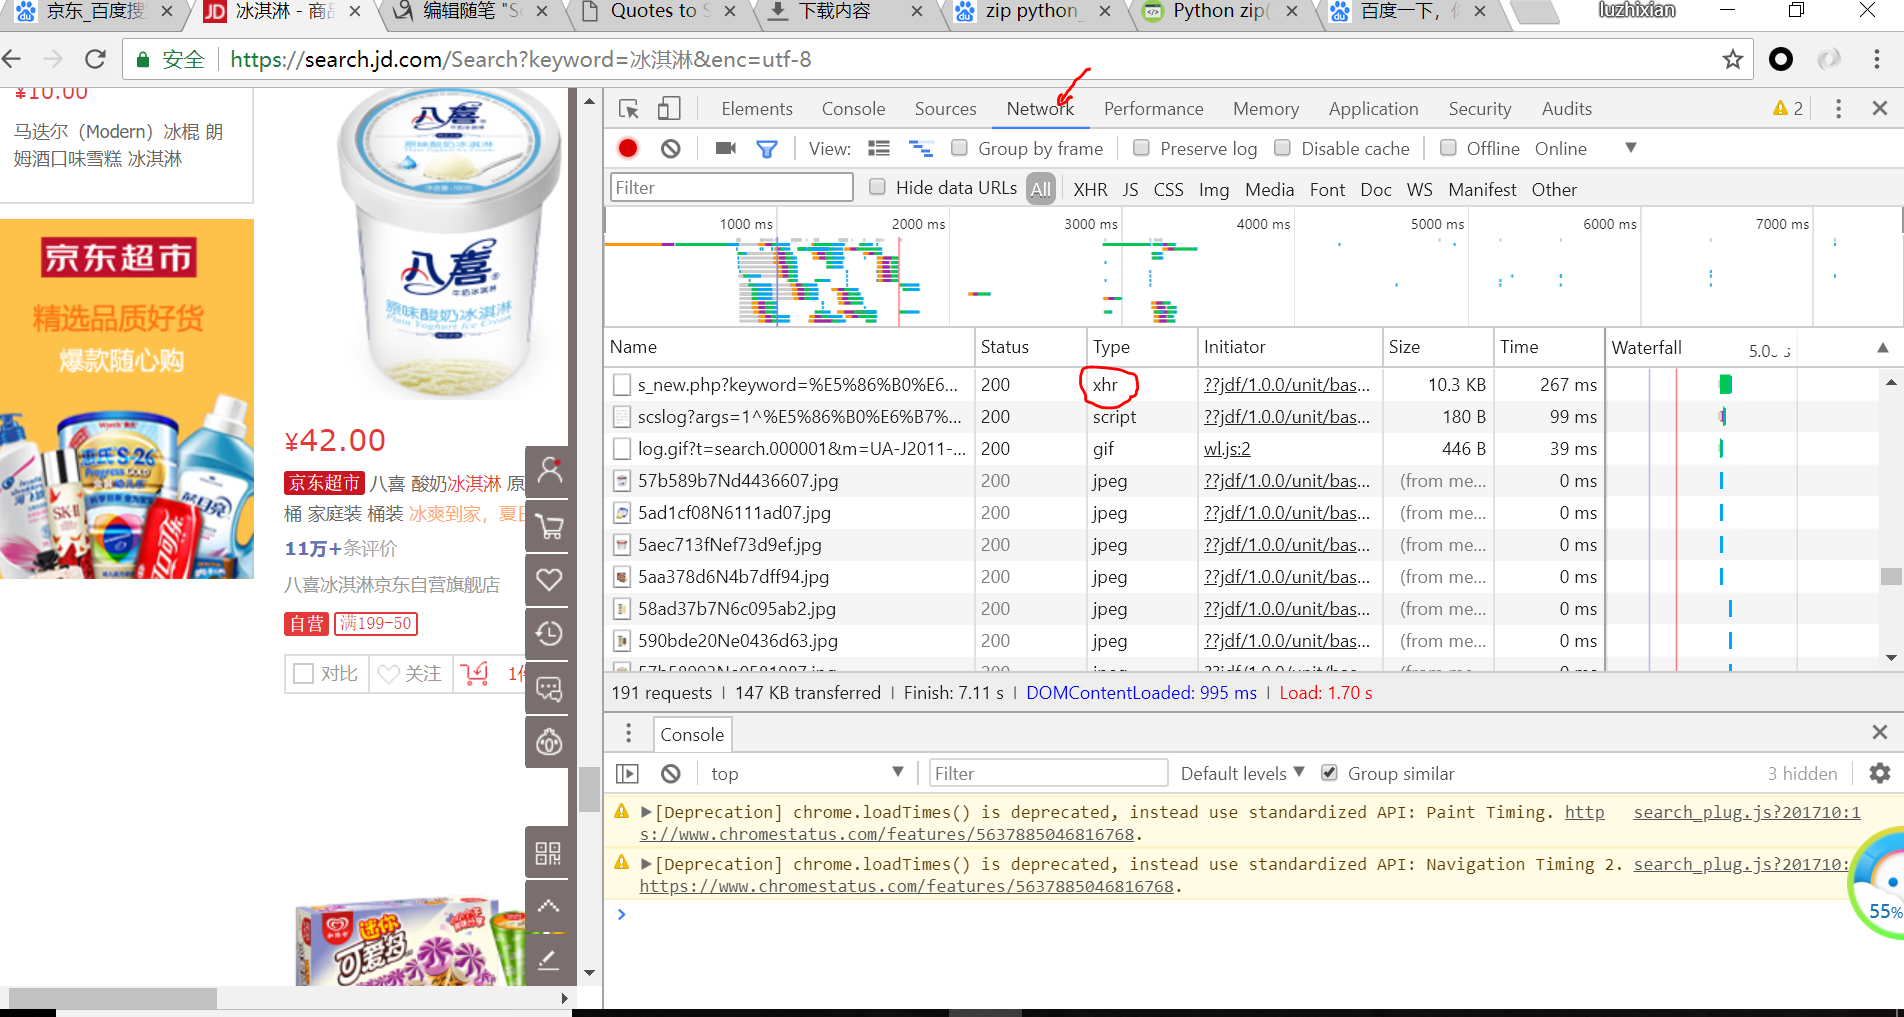Show the overview waterfall view icon
Image resolution: width=1904 pixels, height=1017 pixels.
coord(920,148)
